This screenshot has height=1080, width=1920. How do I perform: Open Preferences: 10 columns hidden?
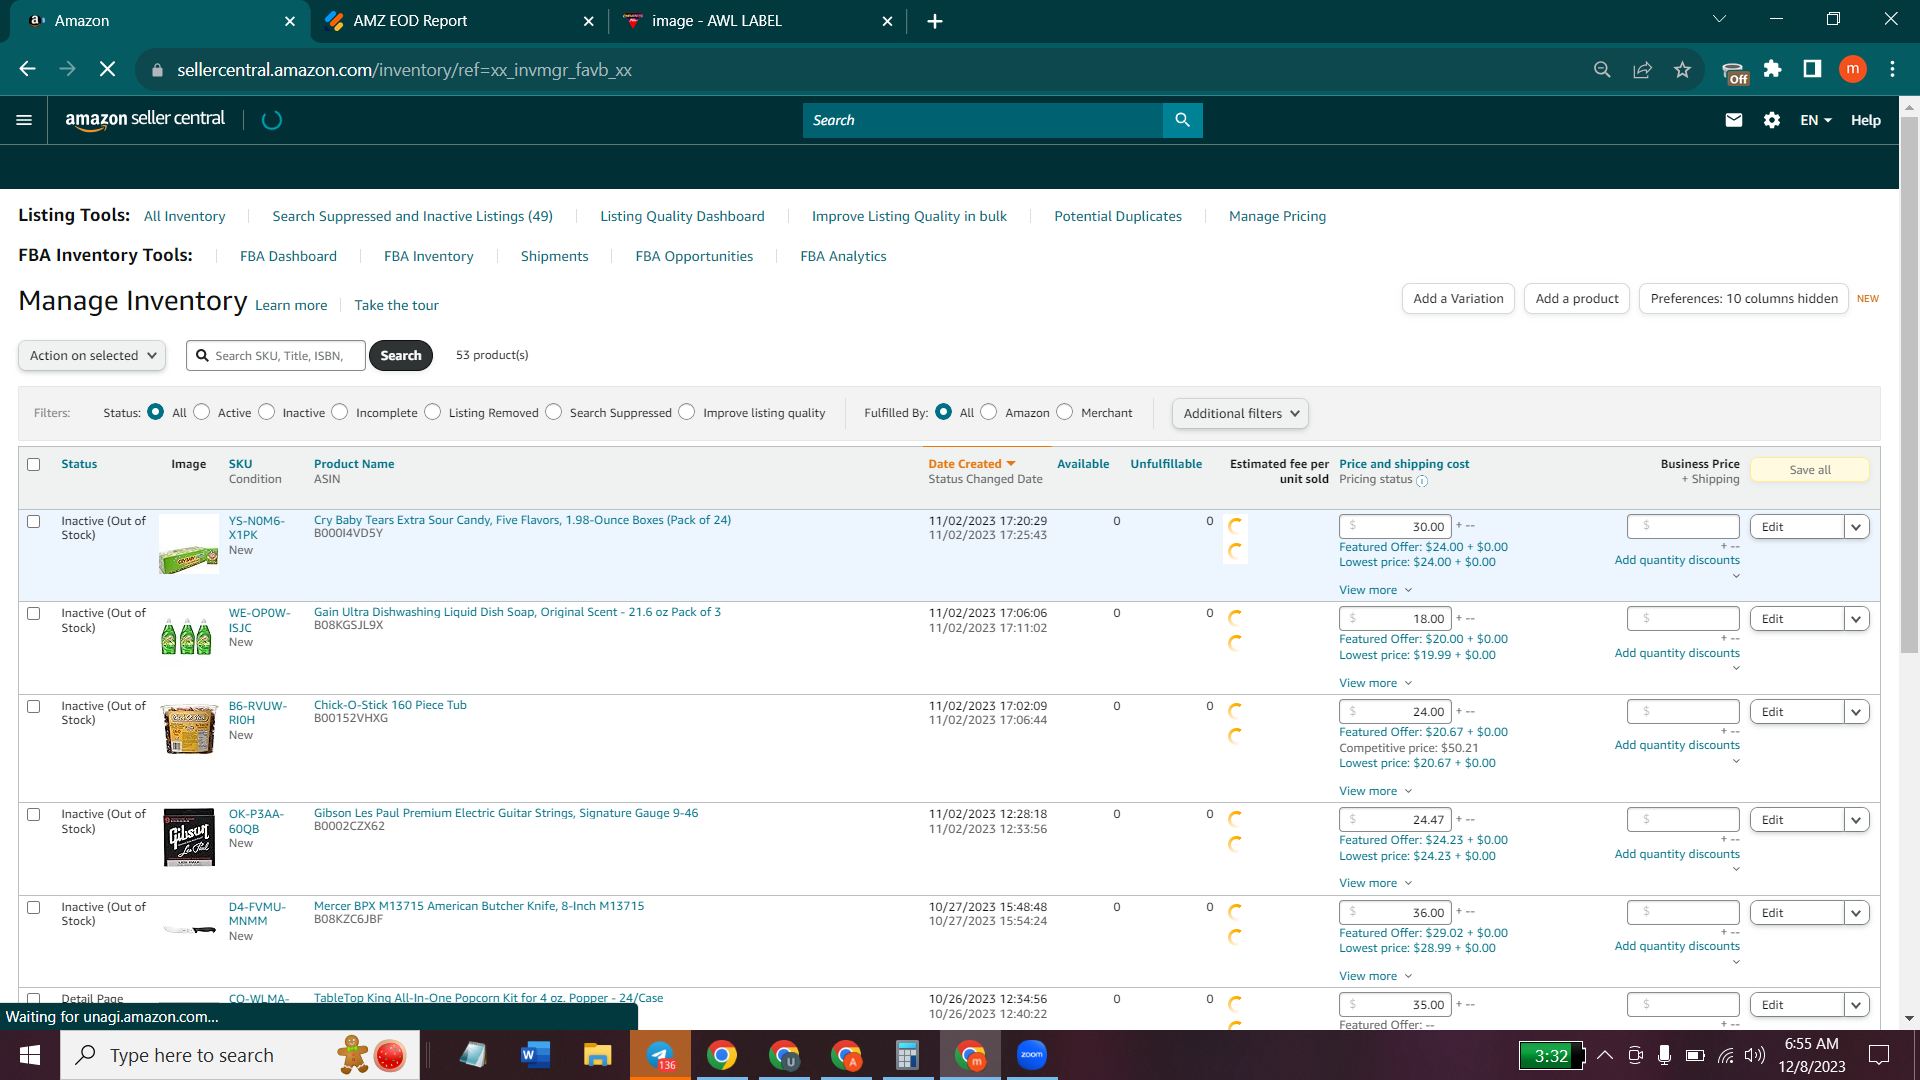pos(1744,298)
